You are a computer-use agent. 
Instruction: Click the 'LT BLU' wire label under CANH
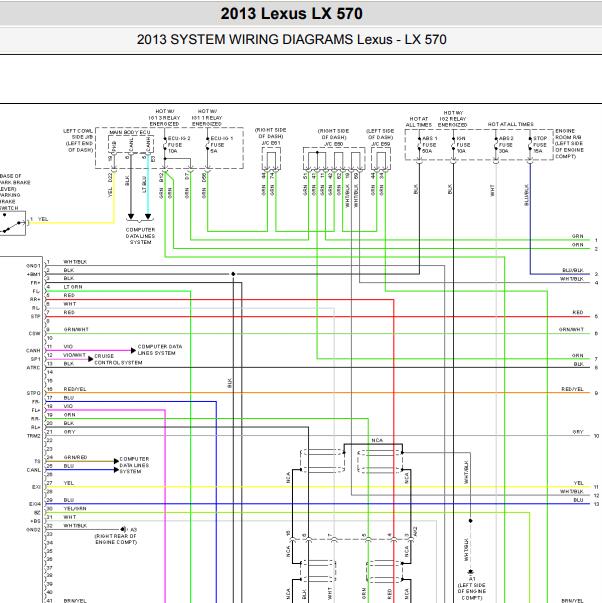click(x=145, y=185)
